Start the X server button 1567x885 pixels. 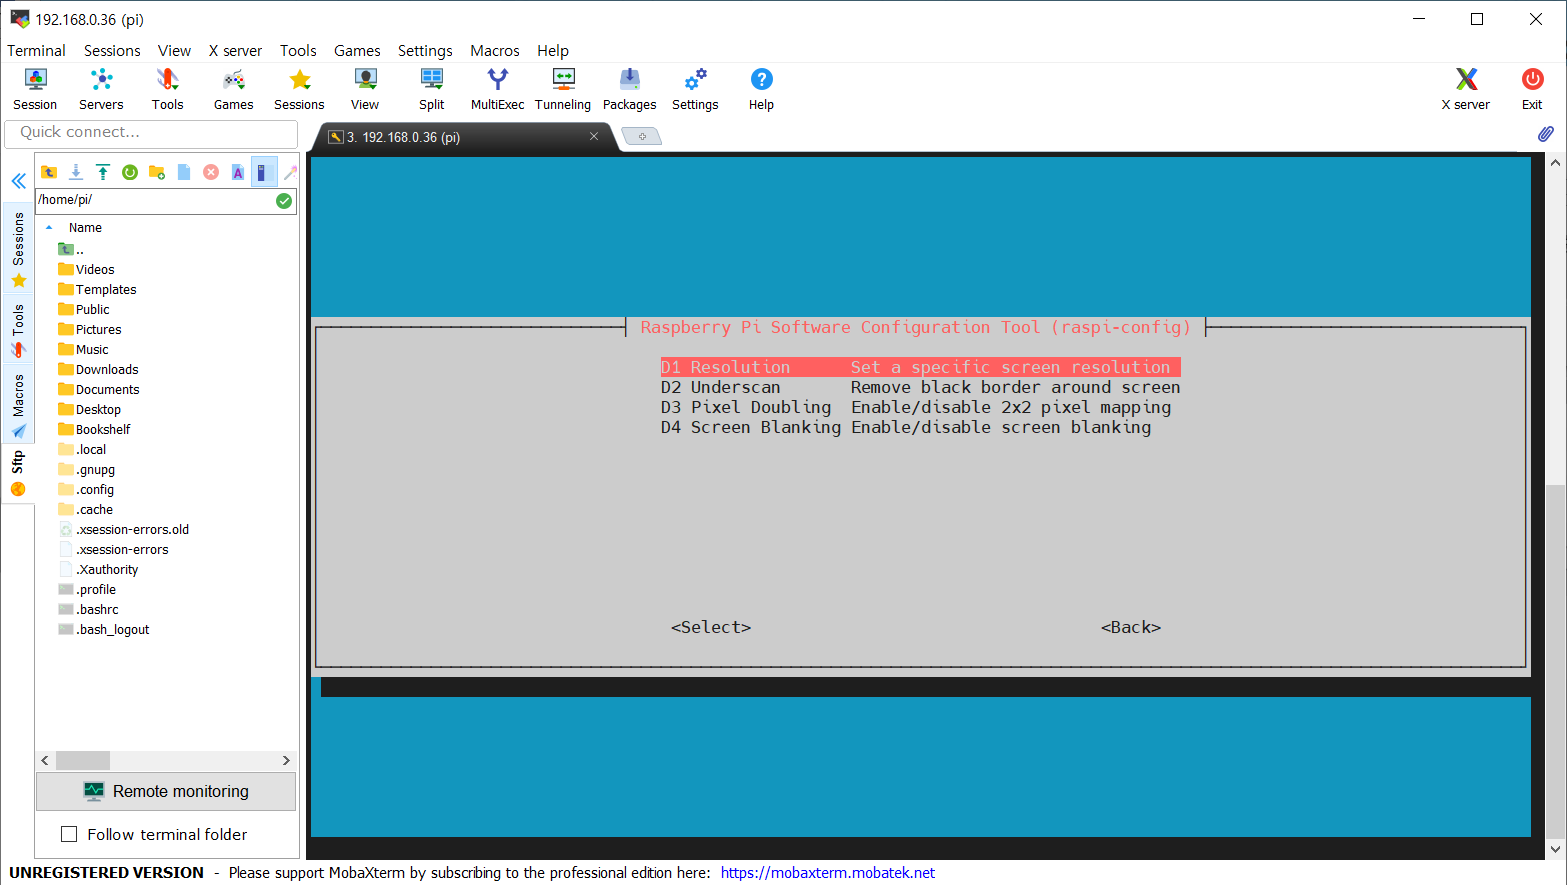point(1466,89)
